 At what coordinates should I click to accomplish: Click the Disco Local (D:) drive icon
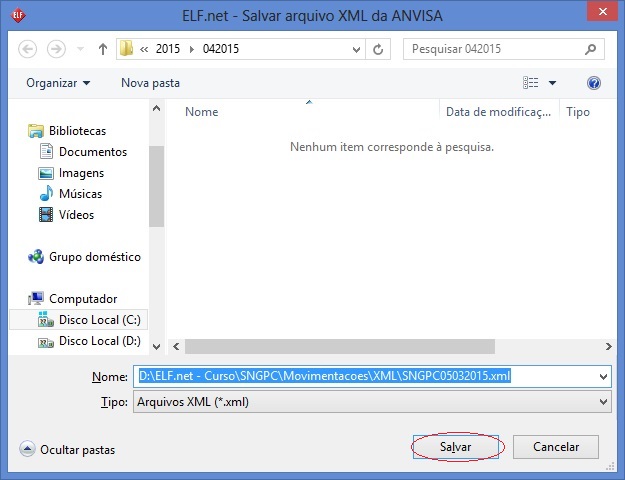[x=46, y=342]
